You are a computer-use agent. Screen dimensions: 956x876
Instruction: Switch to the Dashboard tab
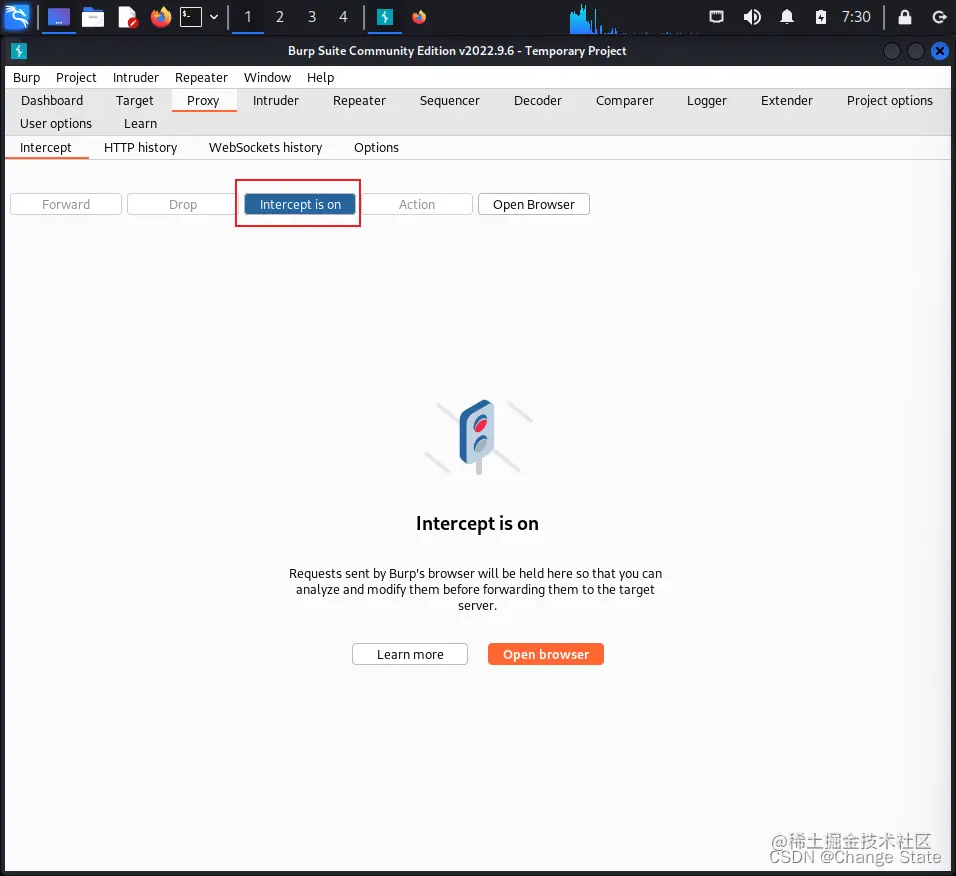click(52, 101)
